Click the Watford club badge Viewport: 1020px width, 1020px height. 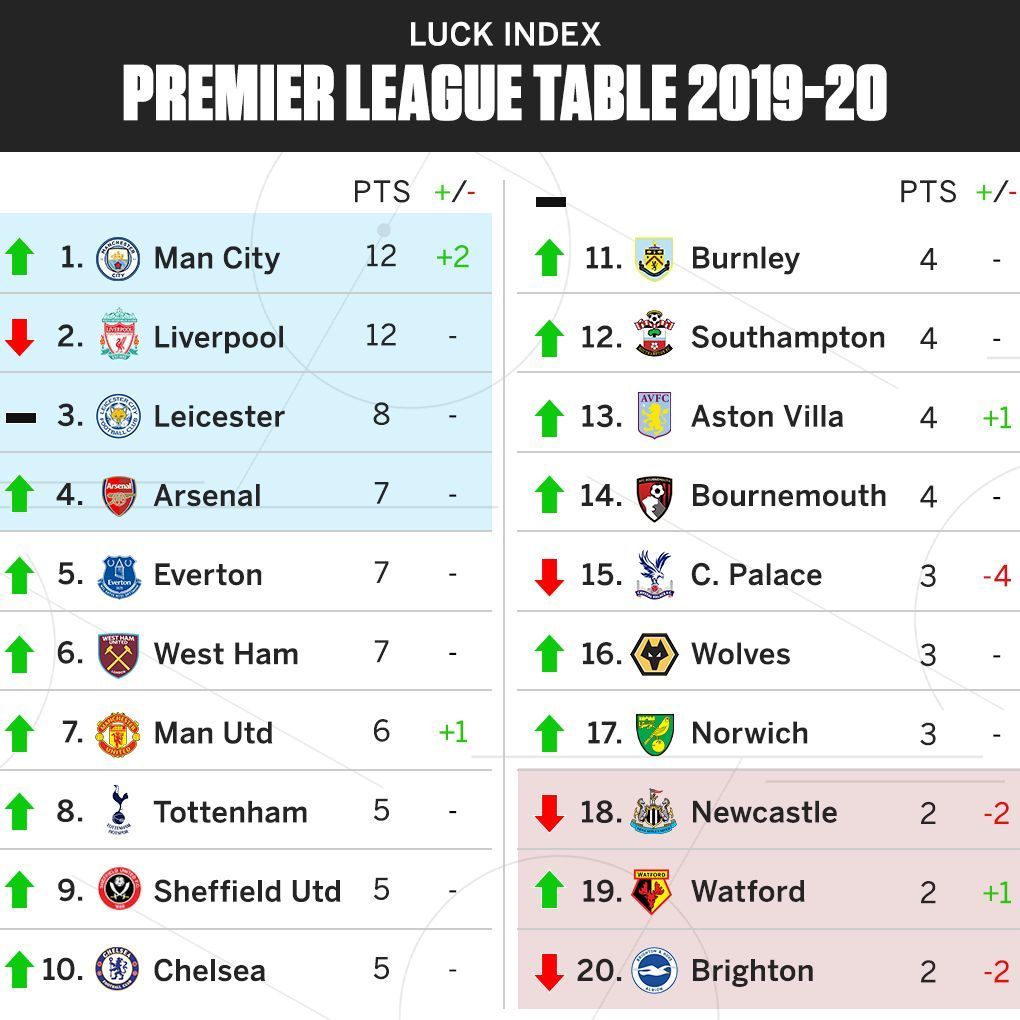(653, 891)
